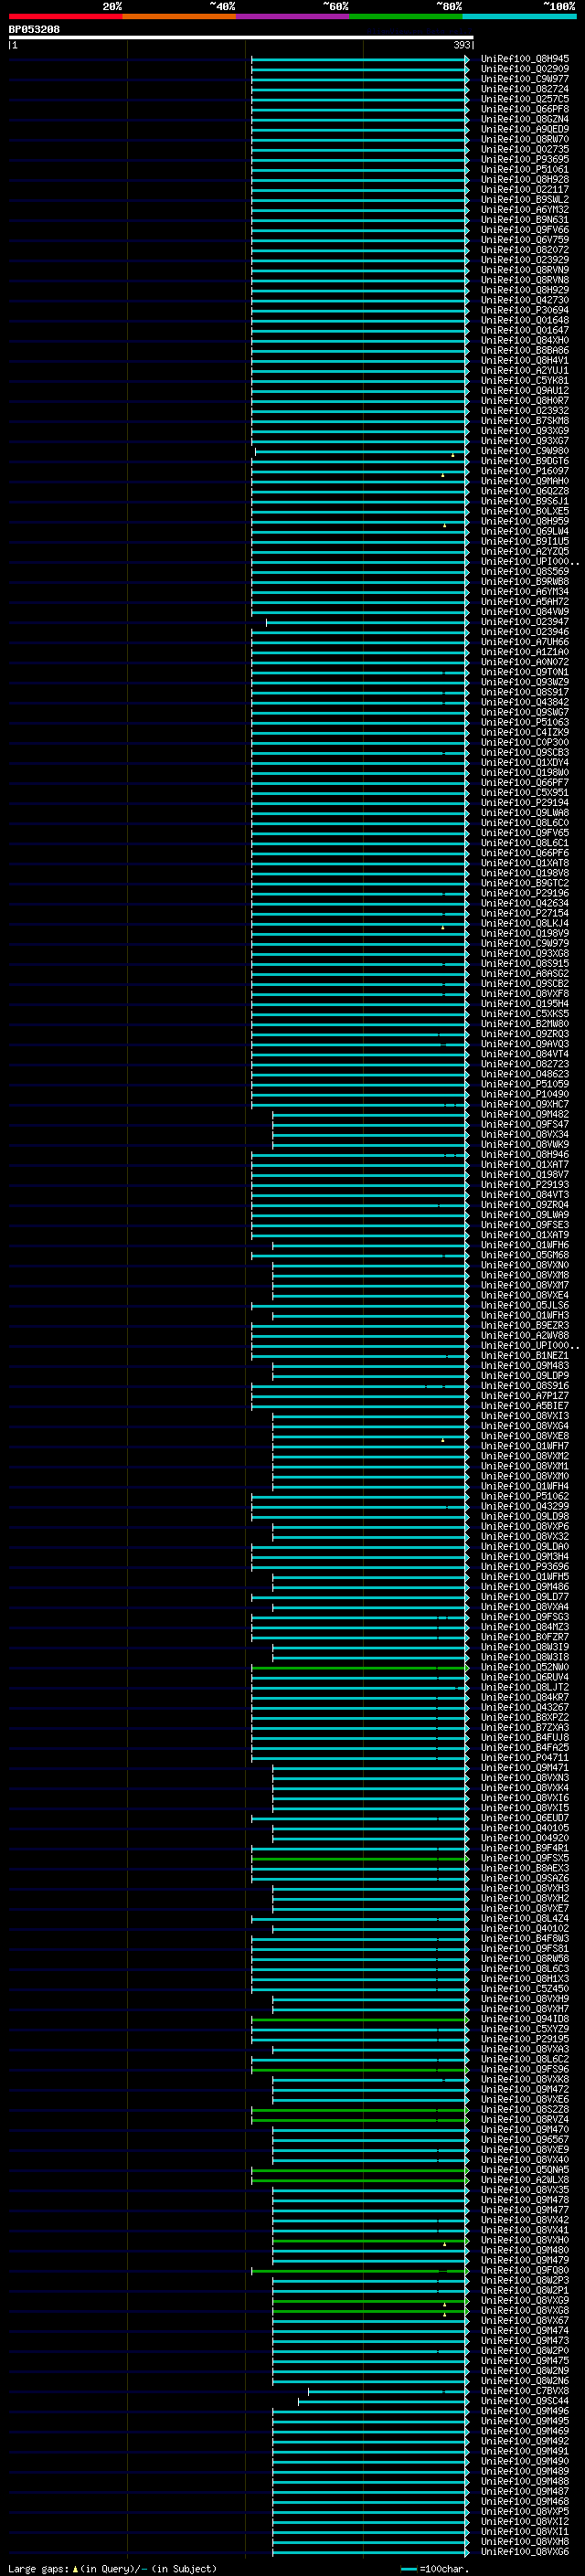The height and width of the screenshot is (2576, 585).
Task: Select label UniRef100_A6YM32
Action: pyautogui.click(x=525, y=210)
